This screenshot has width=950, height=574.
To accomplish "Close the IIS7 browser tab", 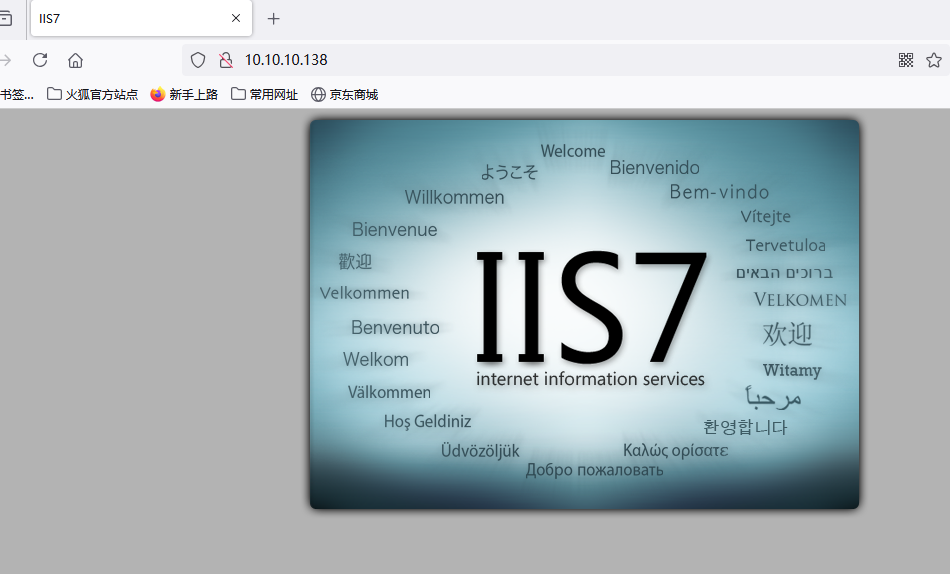I will pos(236,18).
